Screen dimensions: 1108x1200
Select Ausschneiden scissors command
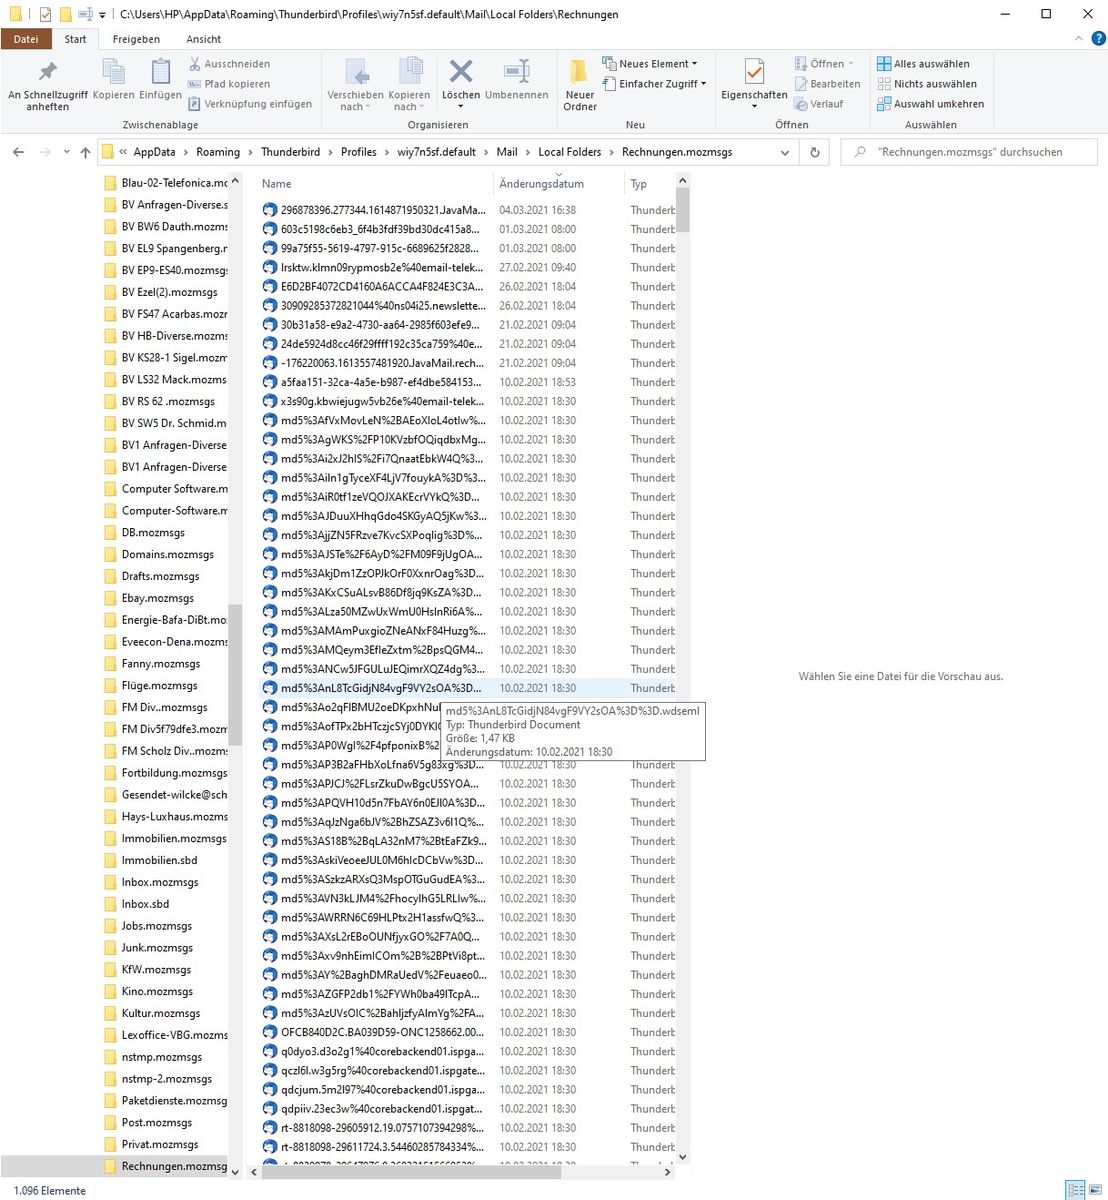tap(229, 64)
